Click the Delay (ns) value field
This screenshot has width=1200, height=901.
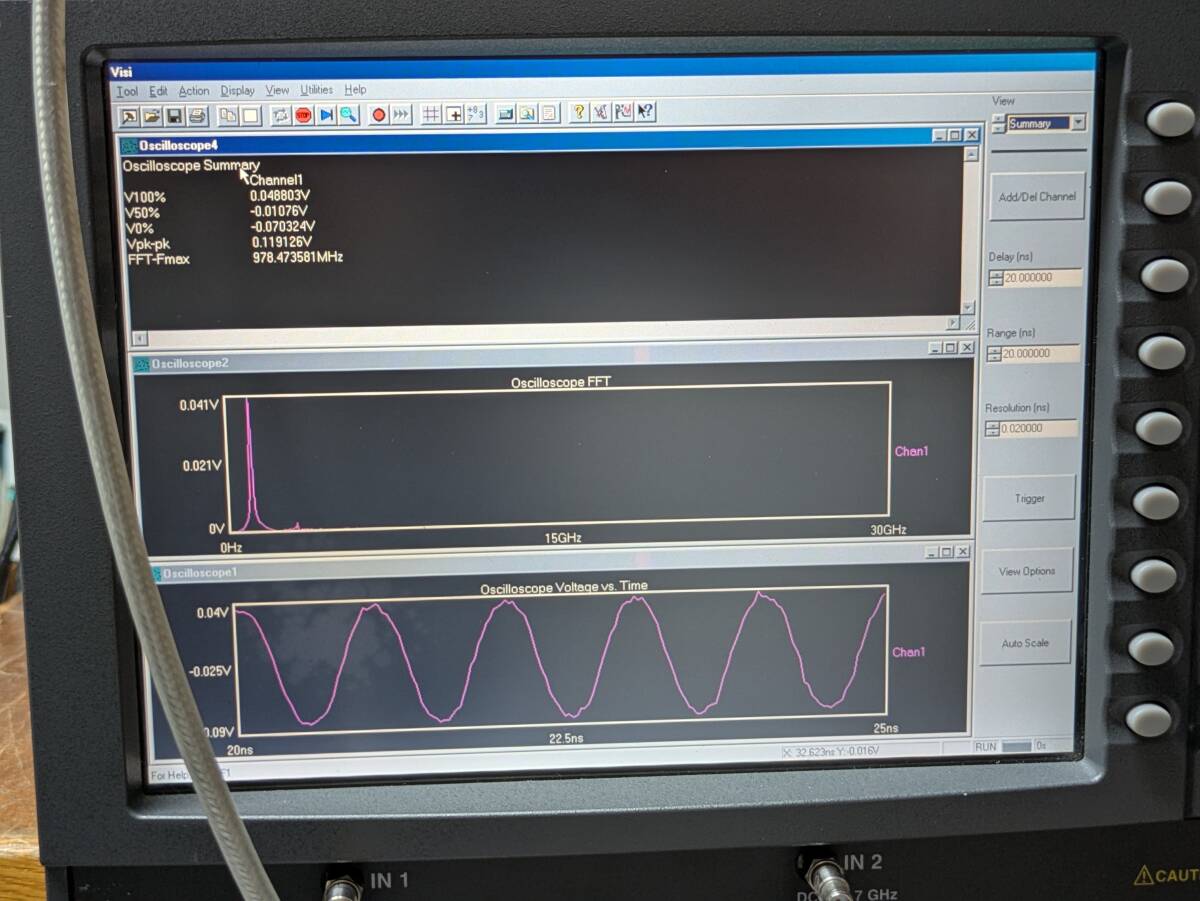[x=1042, y=278]
